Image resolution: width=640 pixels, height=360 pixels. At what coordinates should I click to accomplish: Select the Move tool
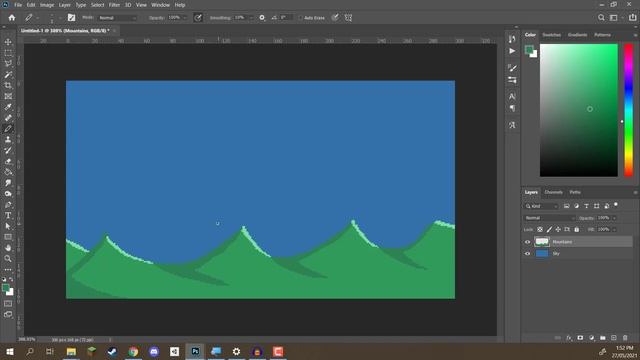click(8, 42)
